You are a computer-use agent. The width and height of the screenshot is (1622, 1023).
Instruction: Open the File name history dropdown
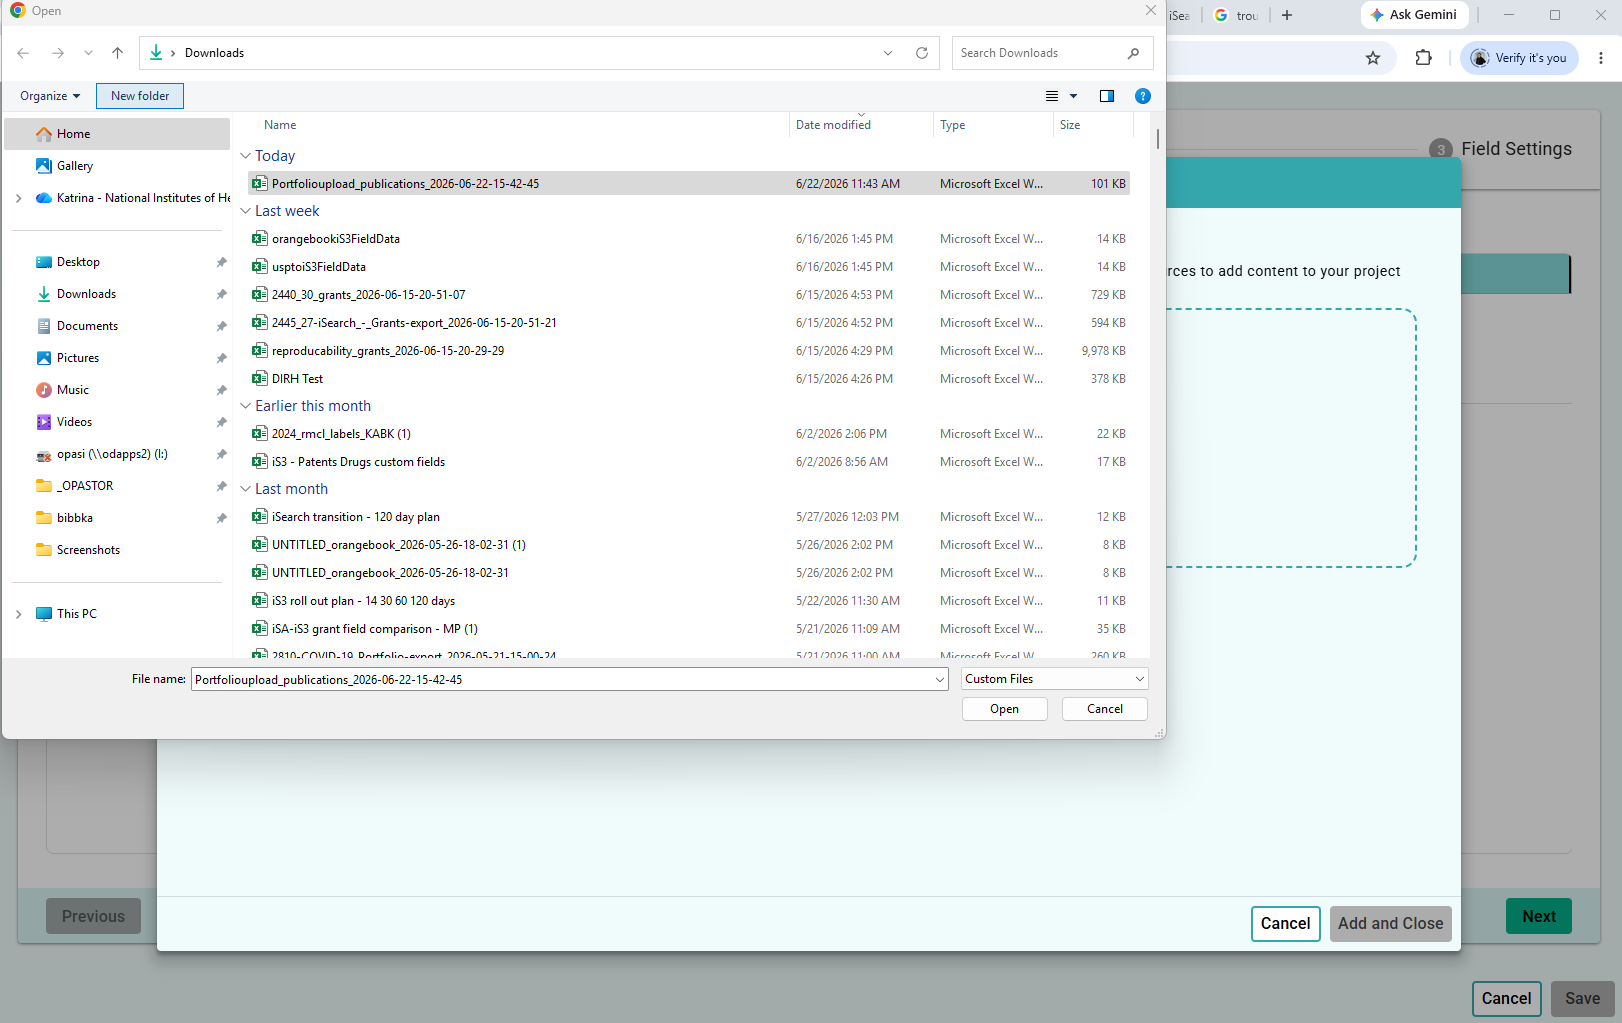940,680
